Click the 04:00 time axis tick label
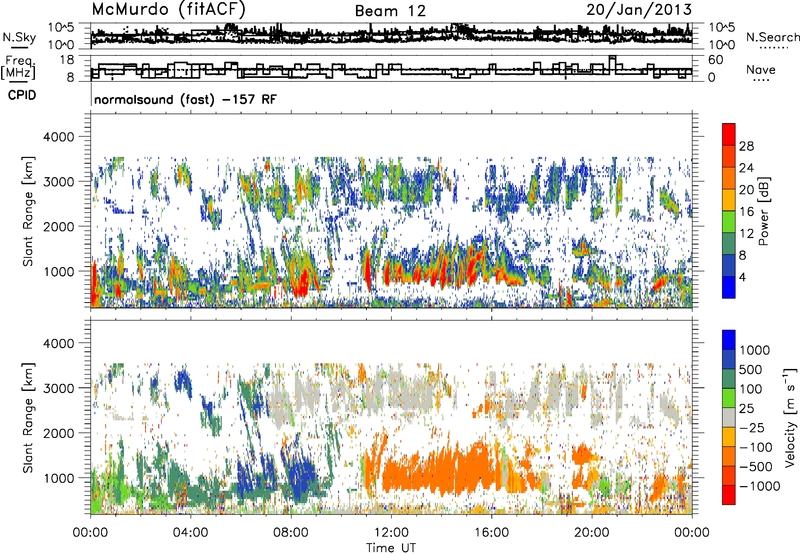800x554 pixels. click(x=190, y=533)
